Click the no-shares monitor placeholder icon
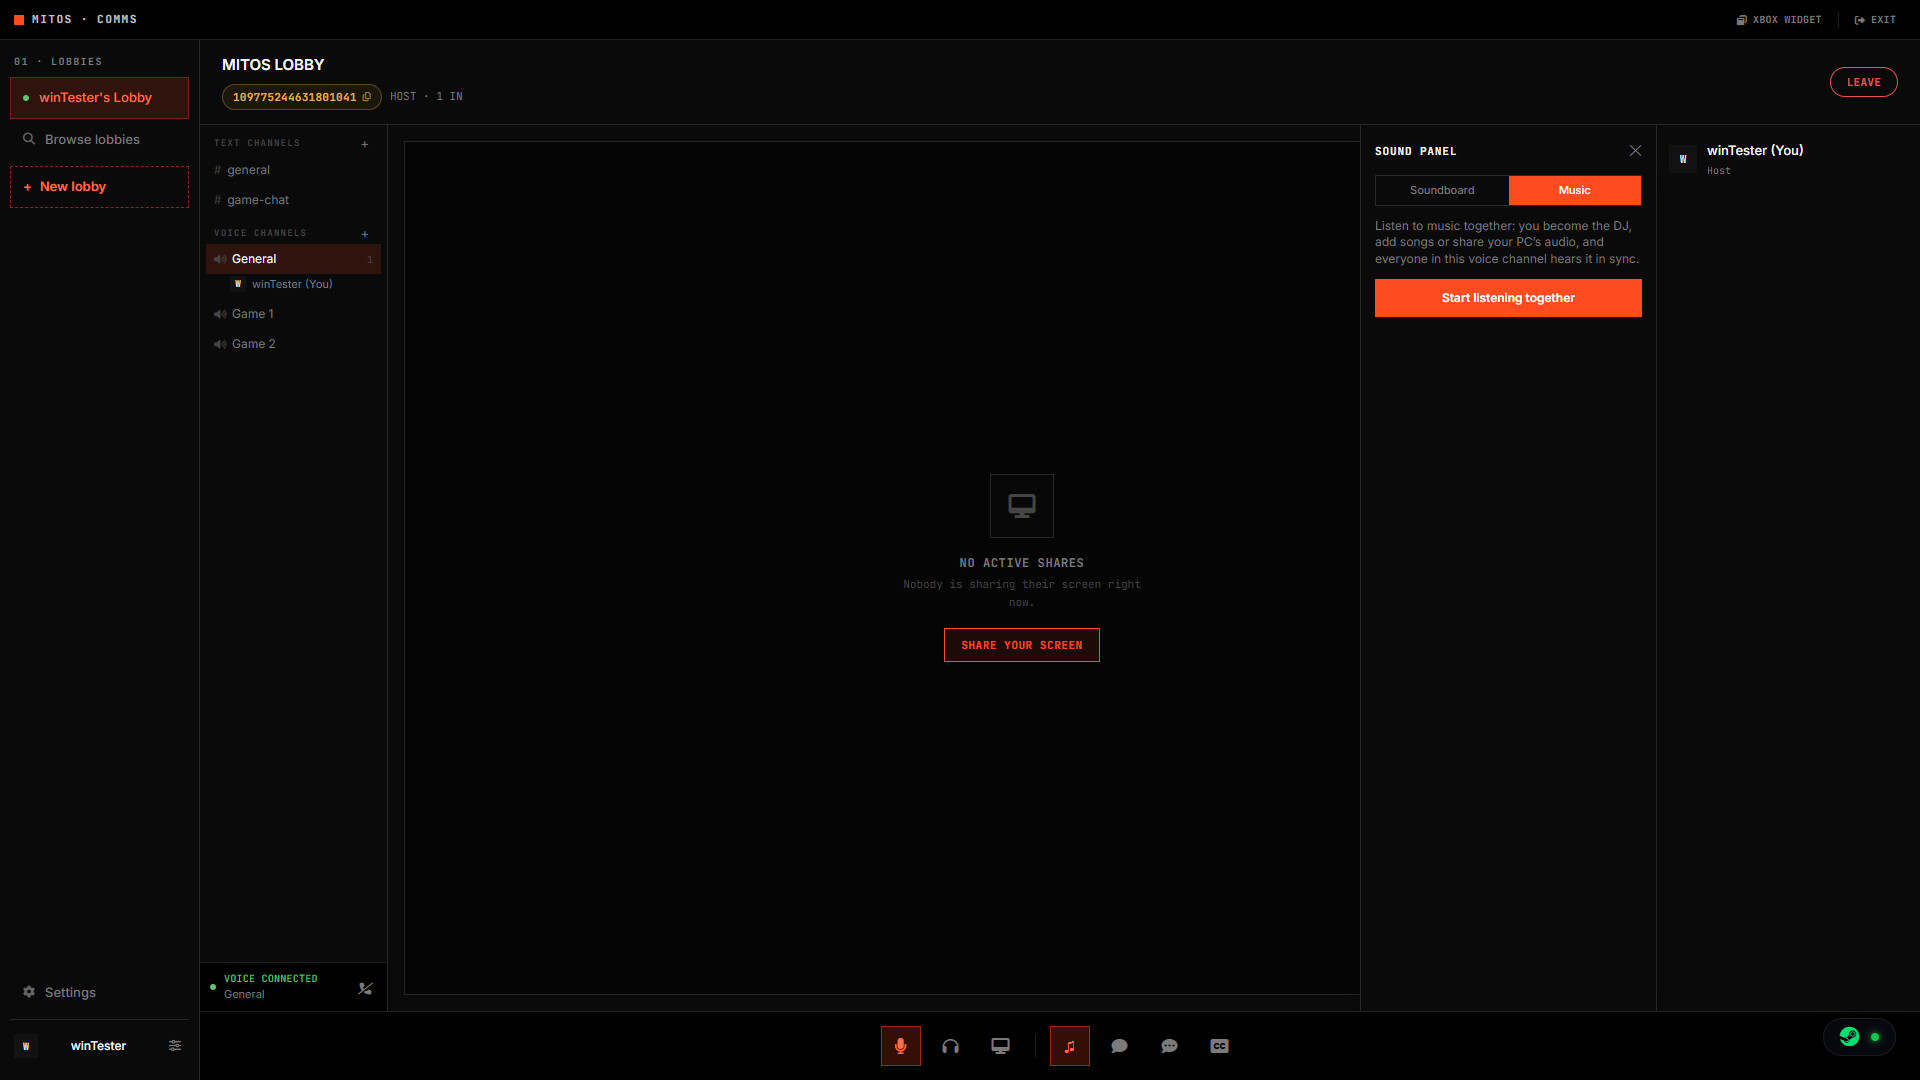The height and width of the screenshot is (1080, 1920). pyautogui.click(x=1021, y=506)
